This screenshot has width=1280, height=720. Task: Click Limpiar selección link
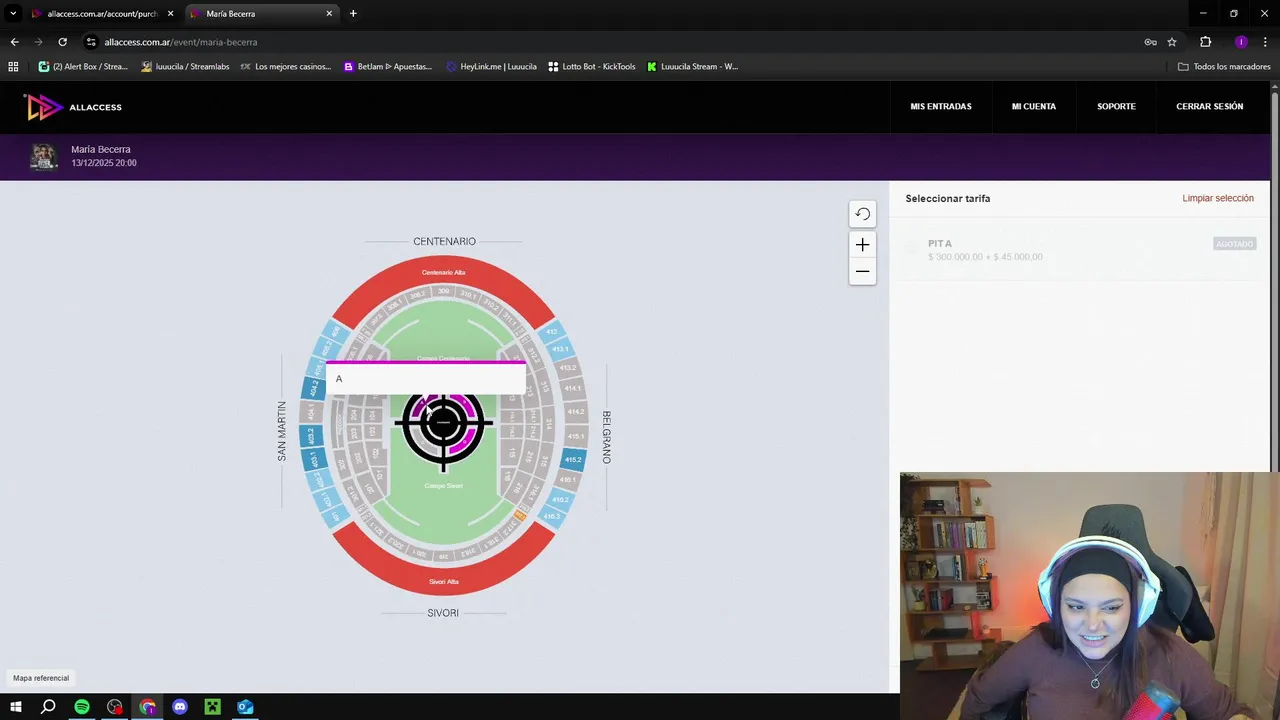1218,198
